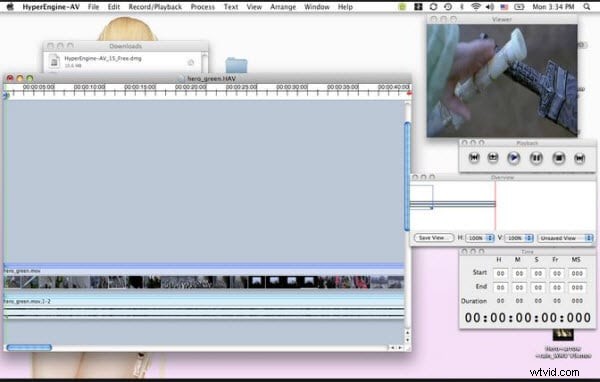Viewport: 600px width, 382px height.
Task: Click the Start frames field in Time panel
Action: click(557, 273)
